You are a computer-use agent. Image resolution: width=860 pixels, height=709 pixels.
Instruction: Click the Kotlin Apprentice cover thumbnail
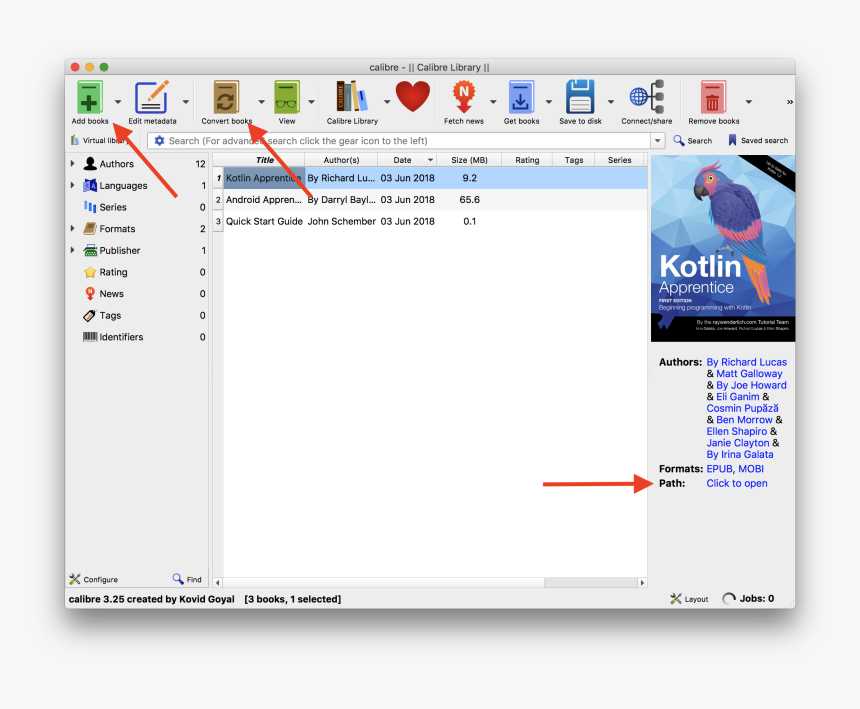click(723, 248)
